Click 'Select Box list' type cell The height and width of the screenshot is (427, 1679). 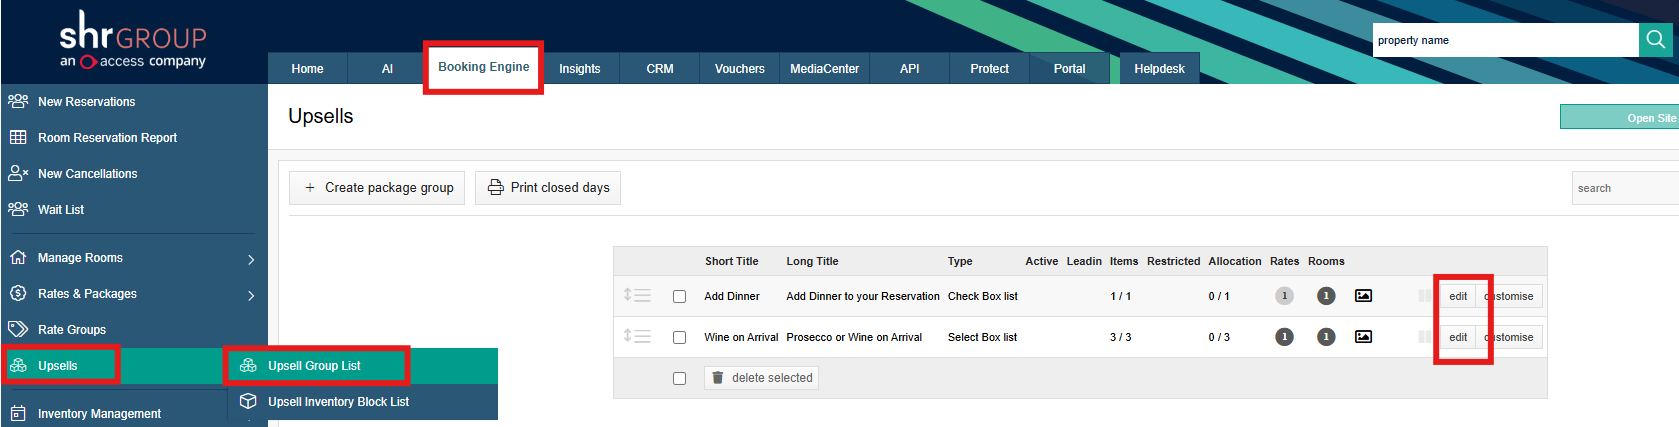click(x=982, y=337)
